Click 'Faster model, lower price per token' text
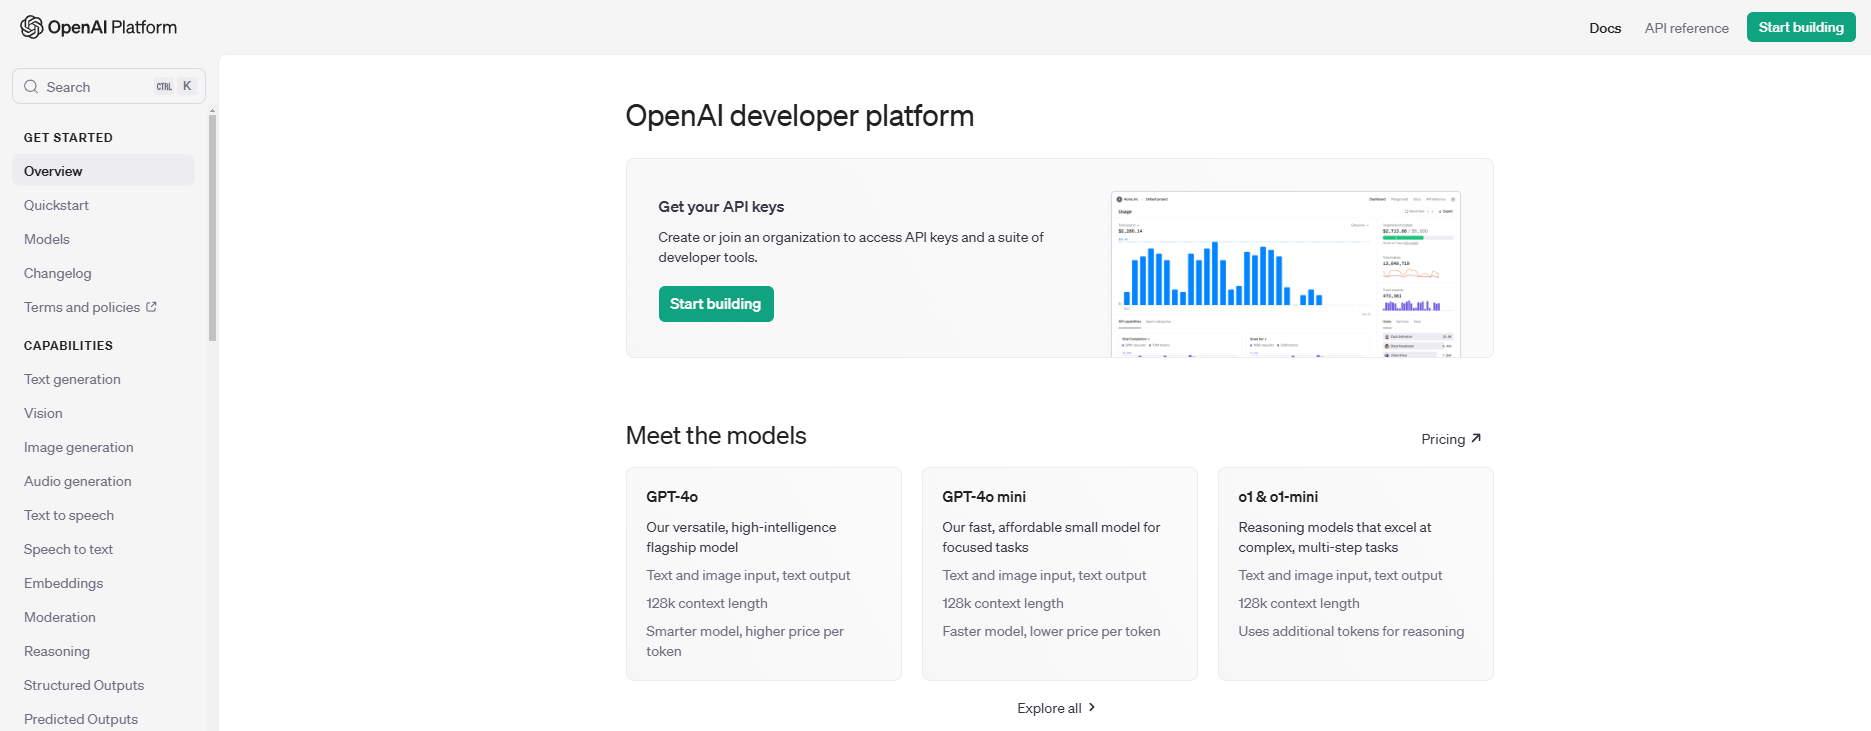 (x=1051, y=631)
